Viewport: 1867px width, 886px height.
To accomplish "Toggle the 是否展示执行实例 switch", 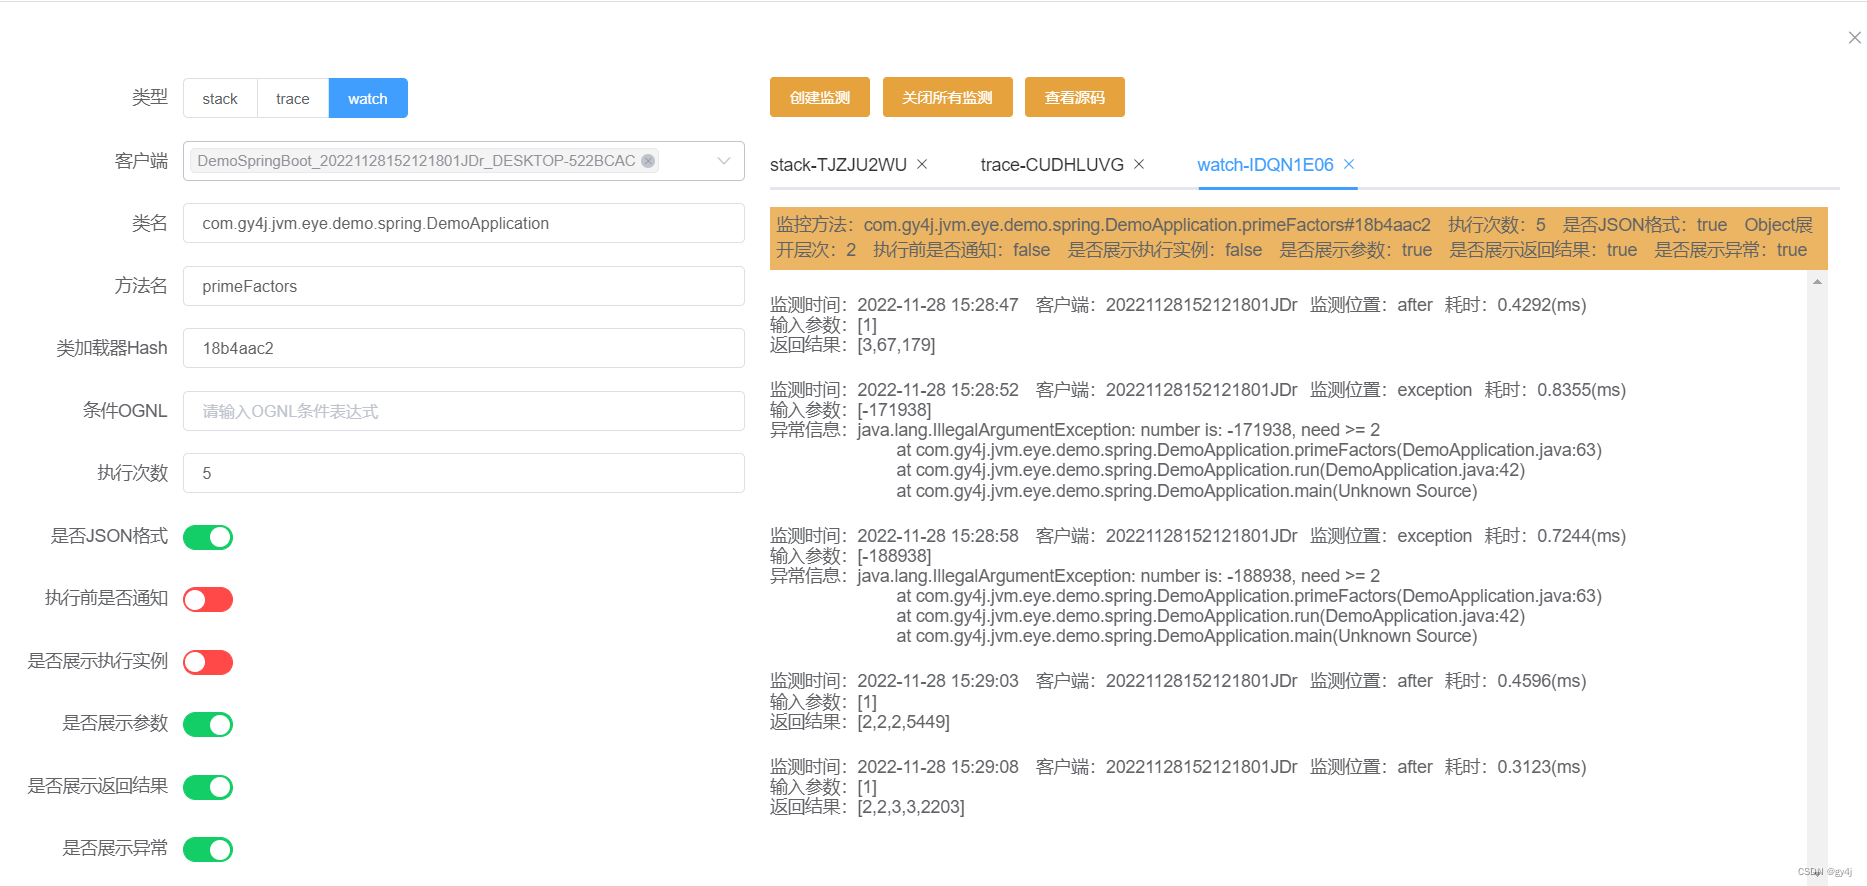I will pos(208,662).
